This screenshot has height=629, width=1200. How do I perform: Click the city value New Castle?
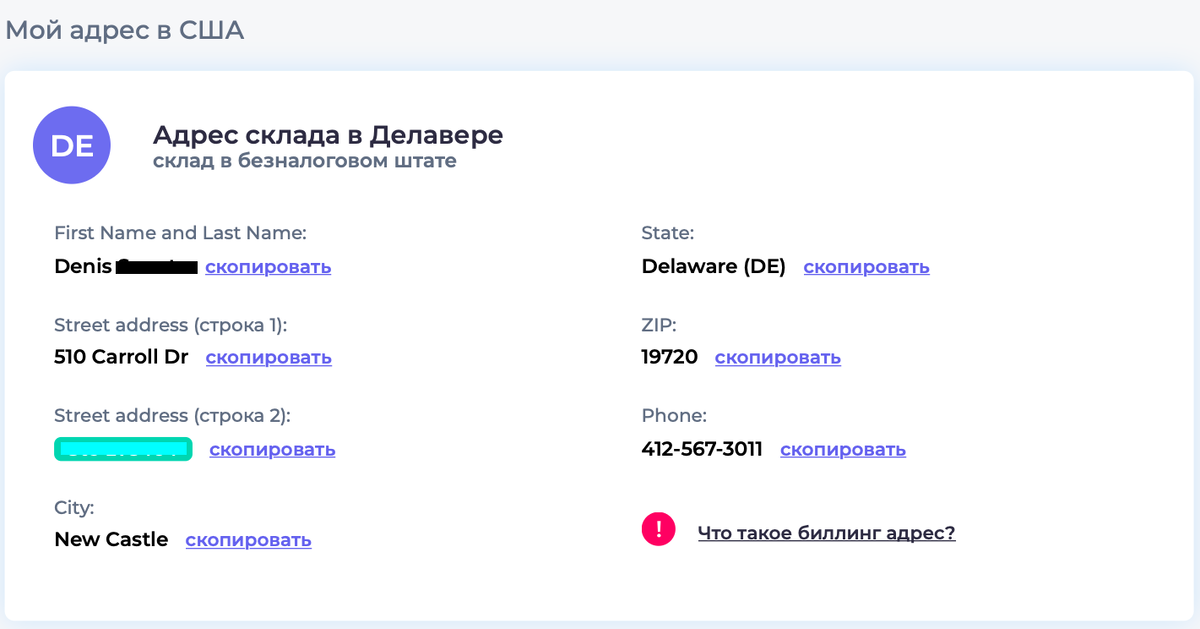coord(111,539)
